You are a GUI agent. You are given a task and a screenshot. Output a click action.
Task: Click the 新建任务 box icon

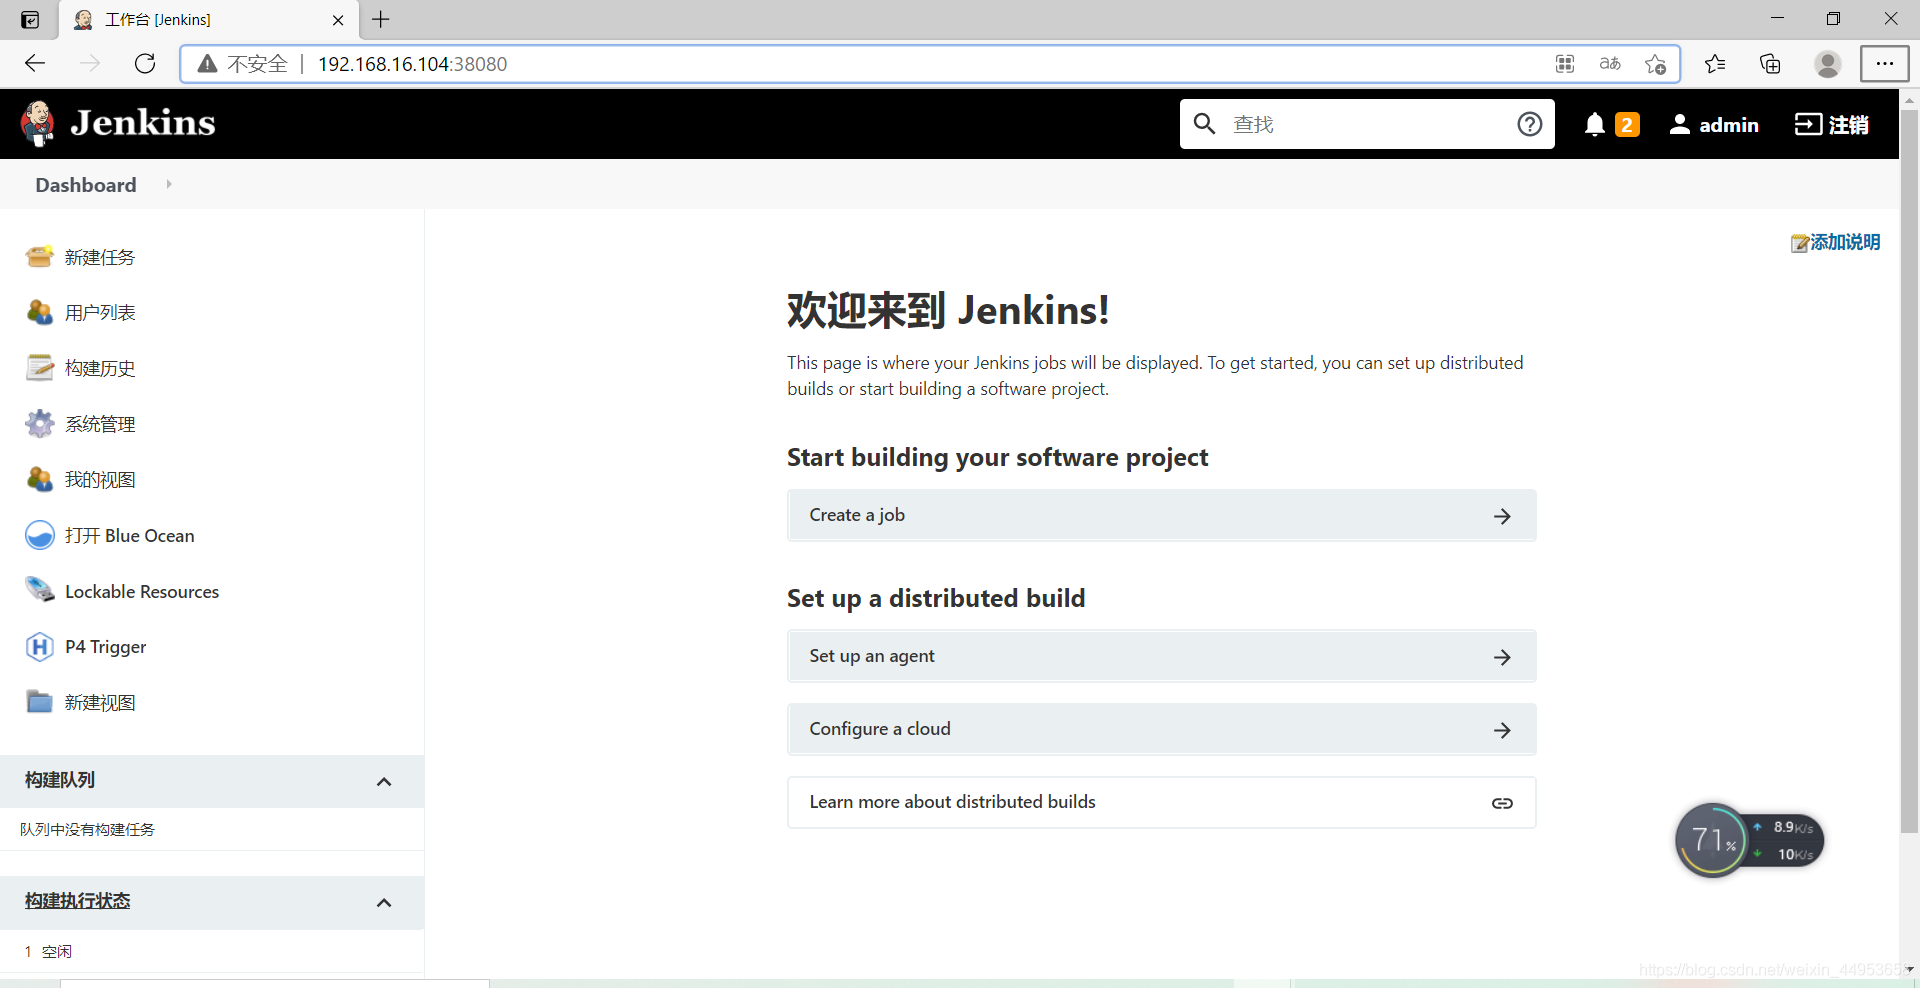pos(40,257)
